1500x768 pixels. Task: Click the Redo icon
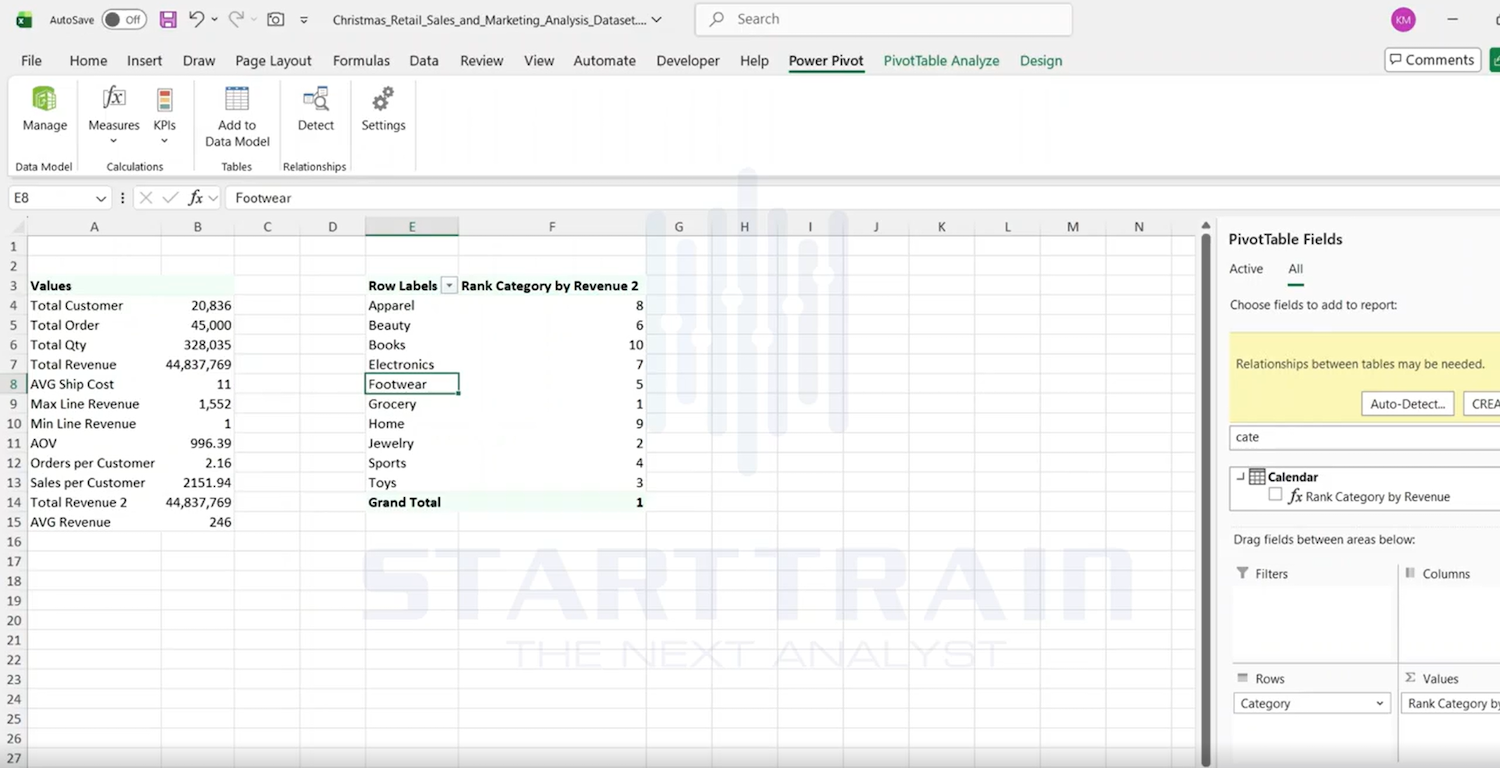[236, 19]
